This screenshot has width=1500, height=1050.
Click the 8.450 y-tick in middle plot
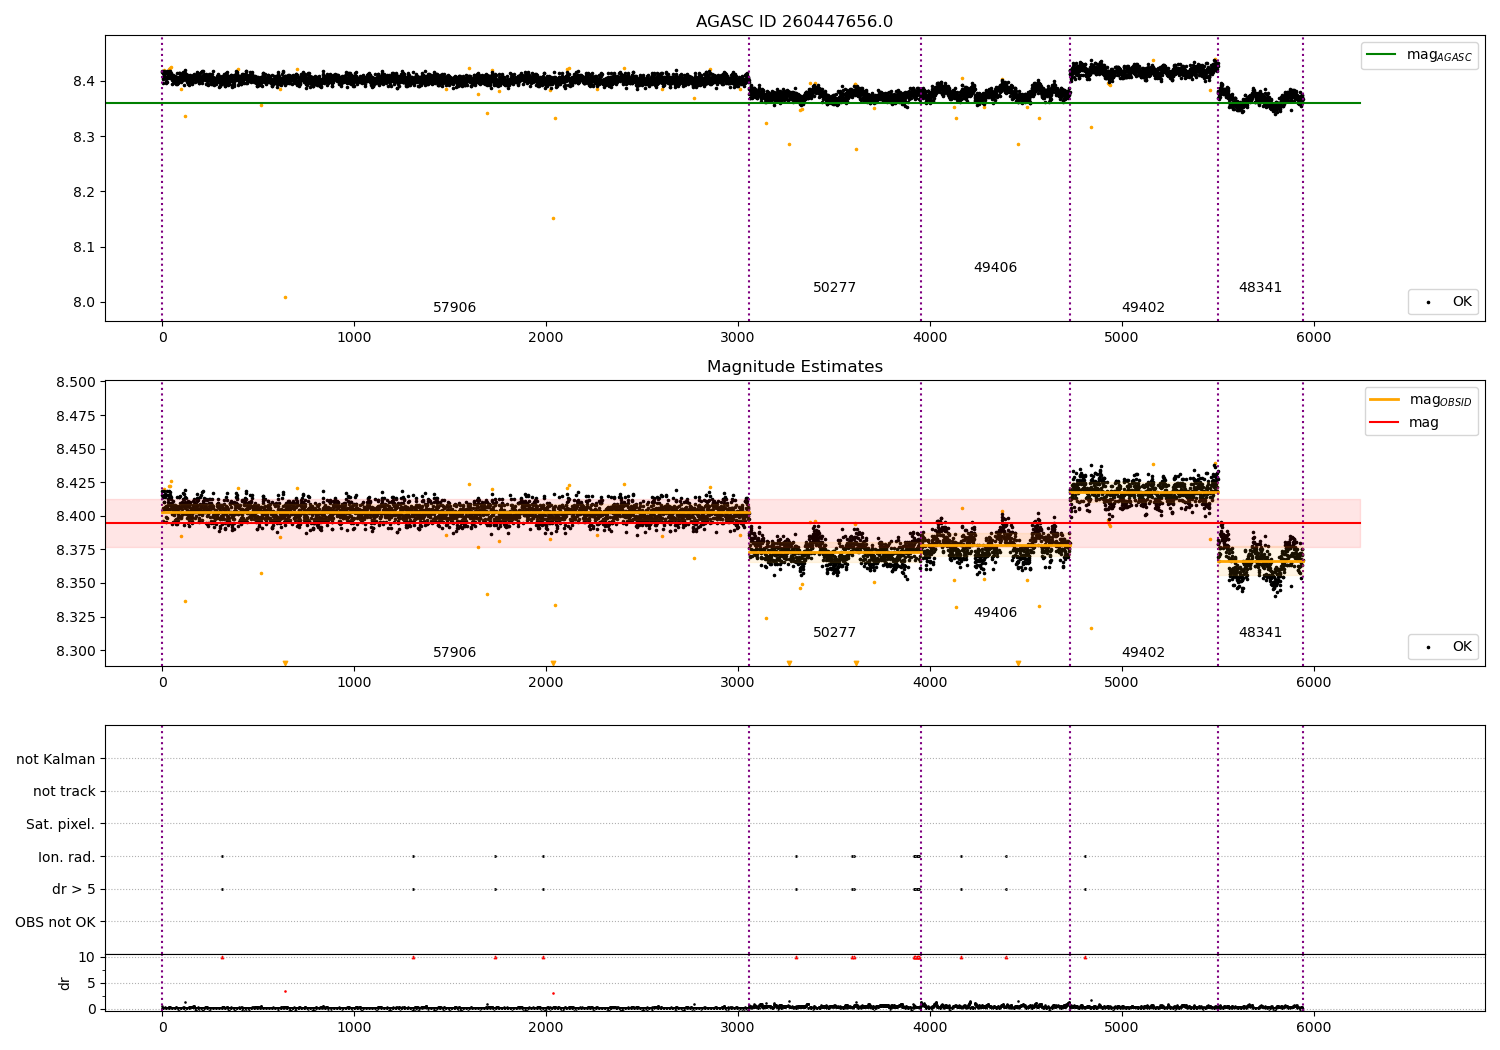click(78, 449)
